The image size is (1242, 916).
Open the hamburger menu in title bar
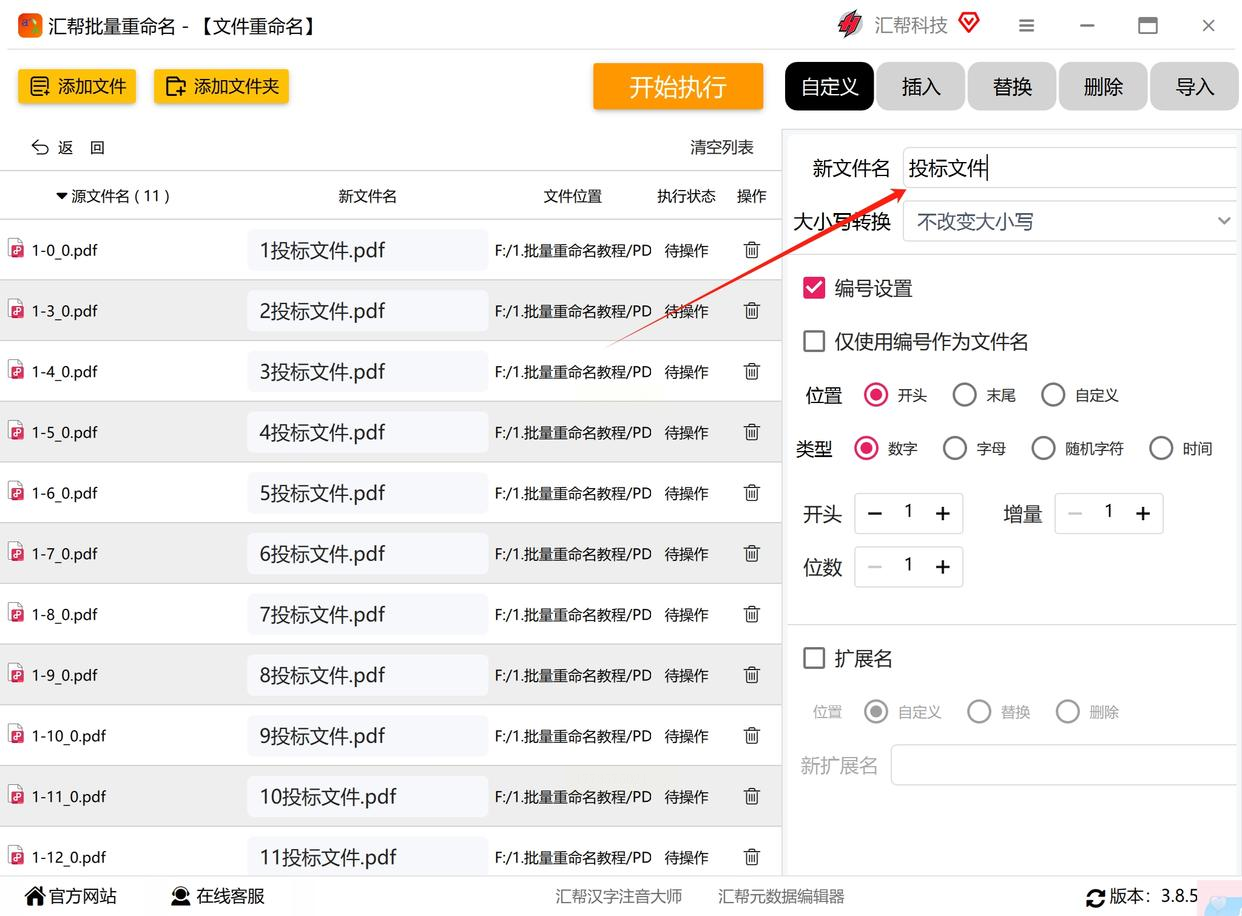point(1026,26)
